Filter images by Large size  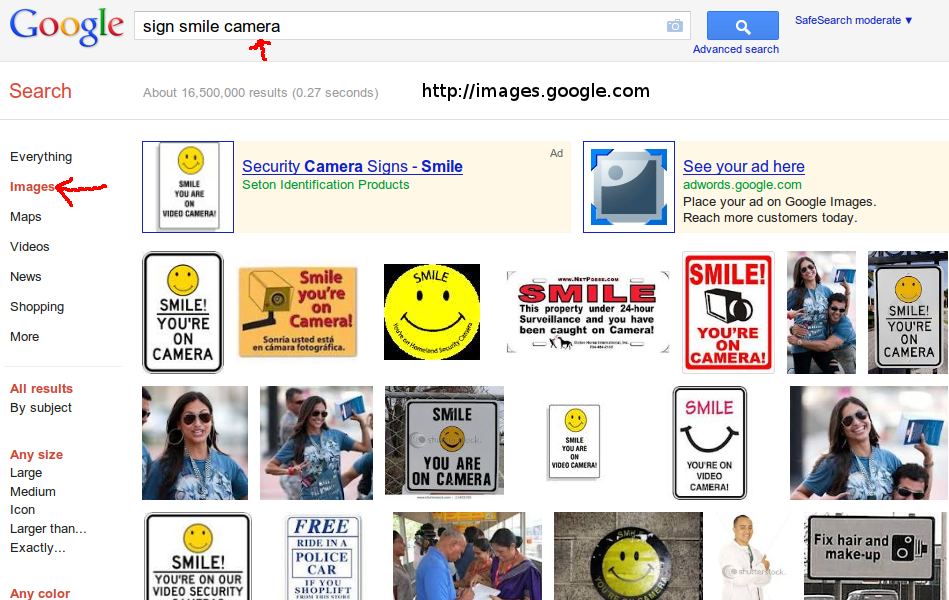(x=26, y=473)
